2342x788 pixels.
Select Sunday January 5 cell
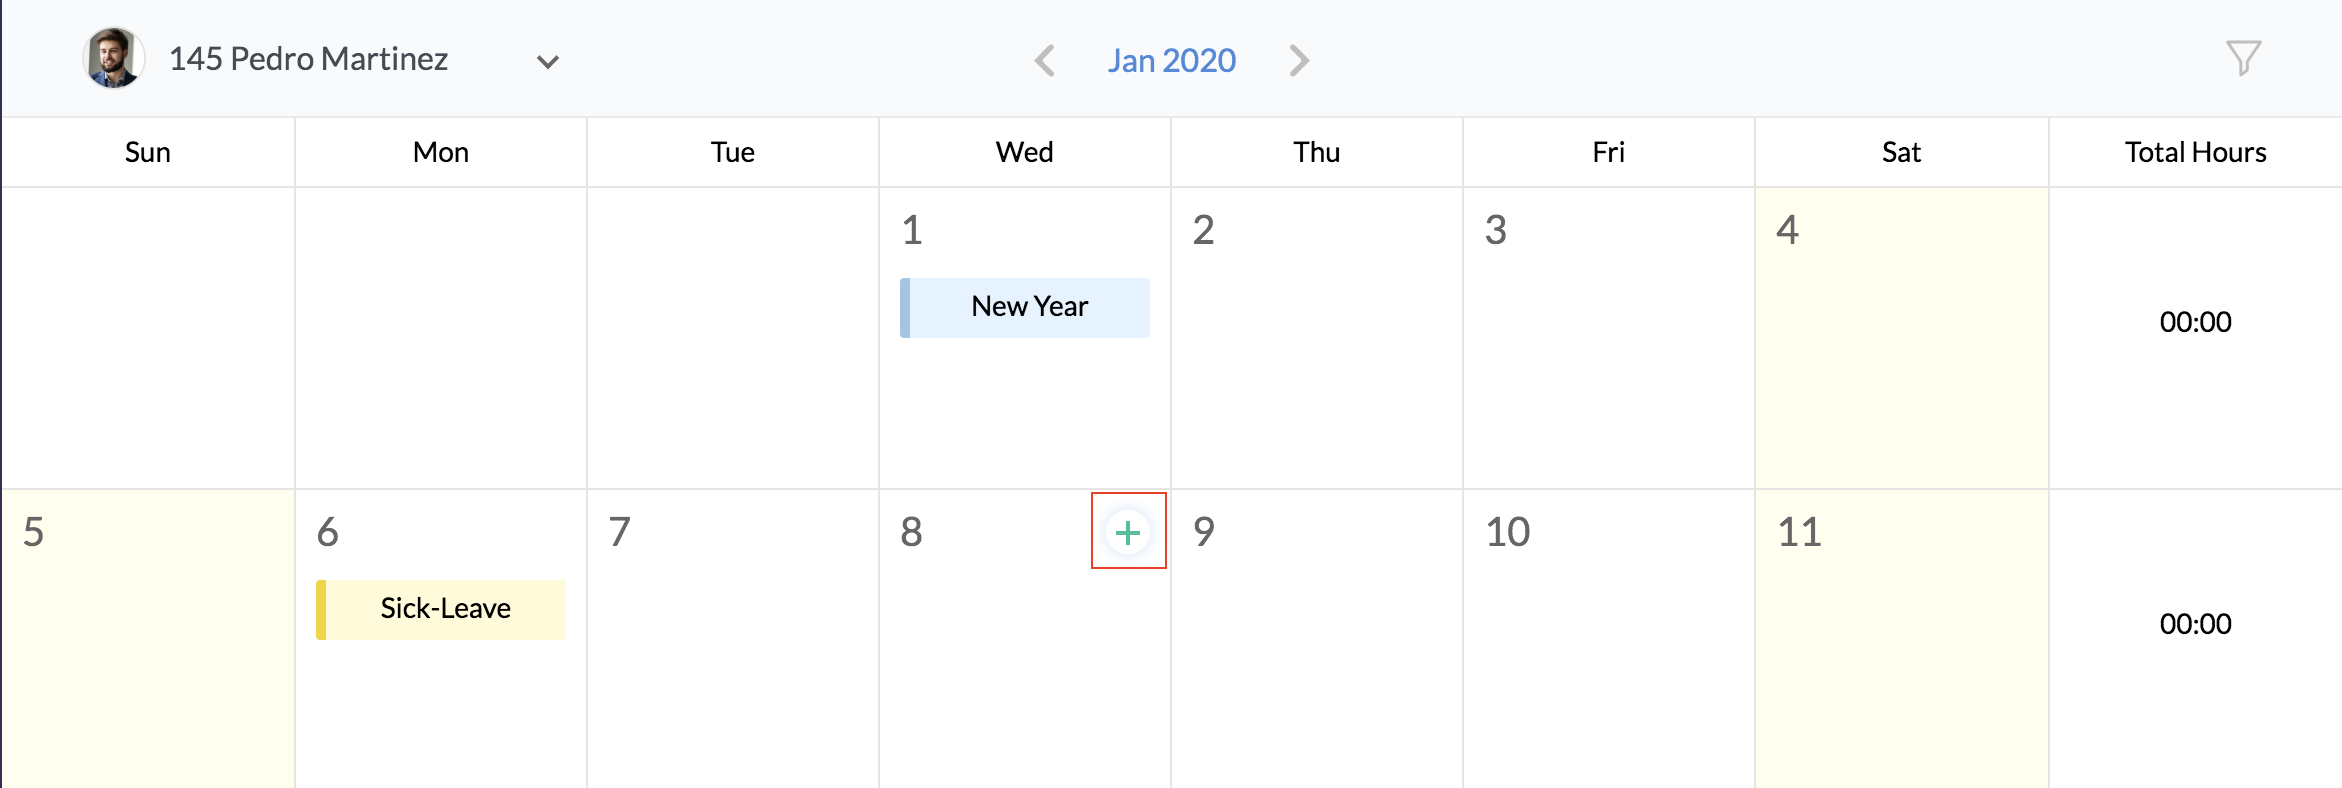pos(148,640)
